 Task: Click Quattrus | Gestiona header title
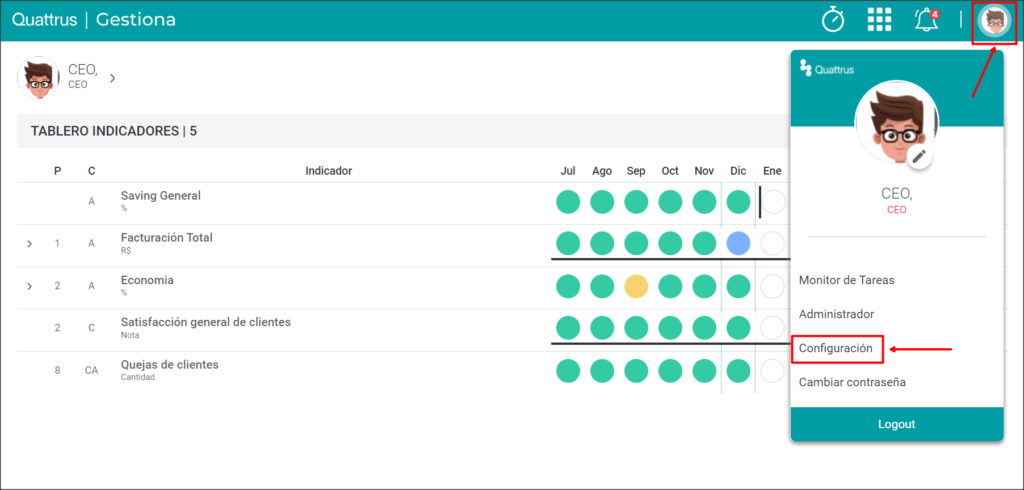[94, 20]
